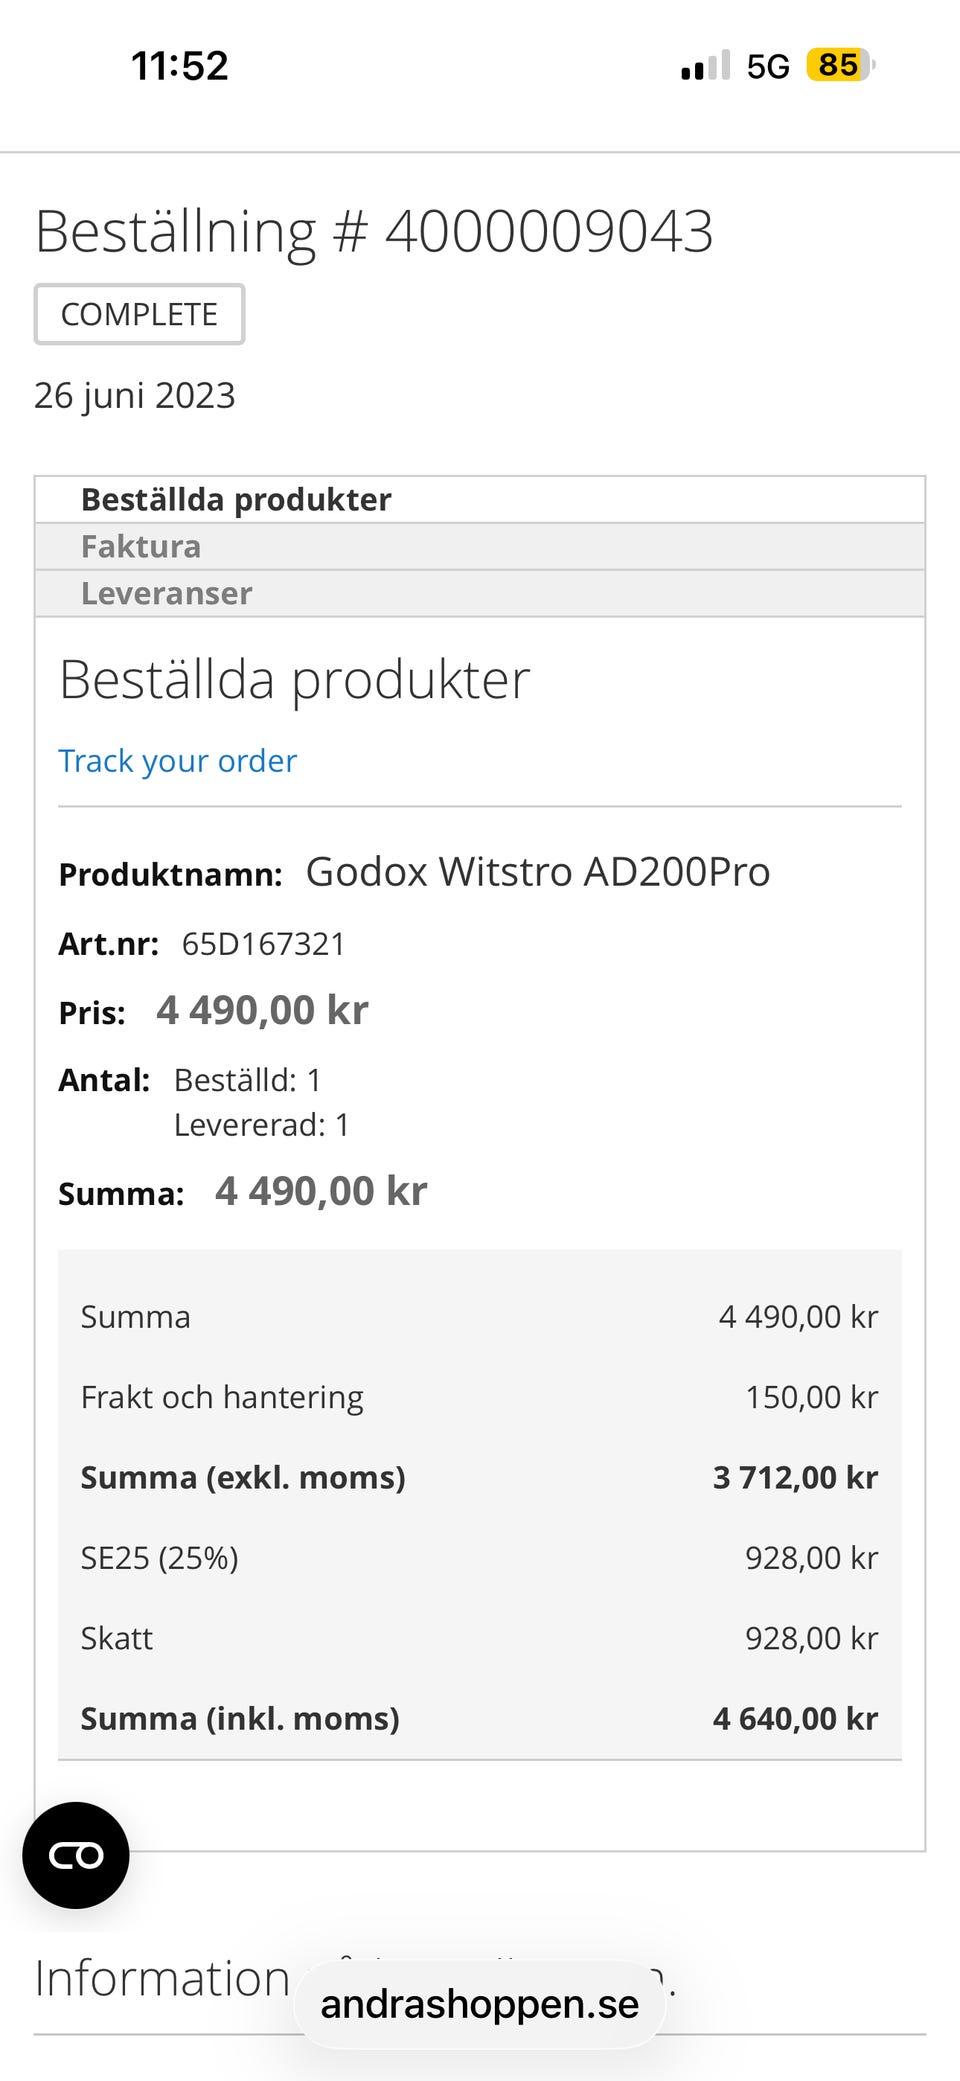Tap the battery indicator showing 85
The width and height of the screenshot is (960, 2081).
840,66
